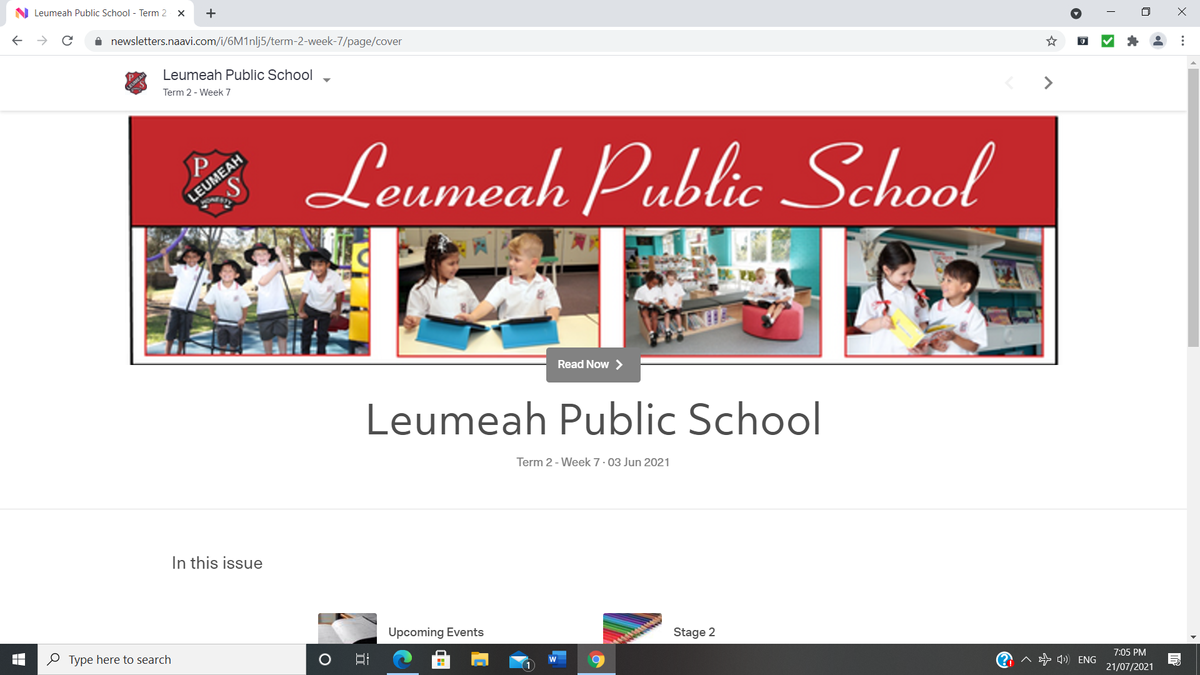Switch to Chrome taskbar icon

[x=596, y=659]
